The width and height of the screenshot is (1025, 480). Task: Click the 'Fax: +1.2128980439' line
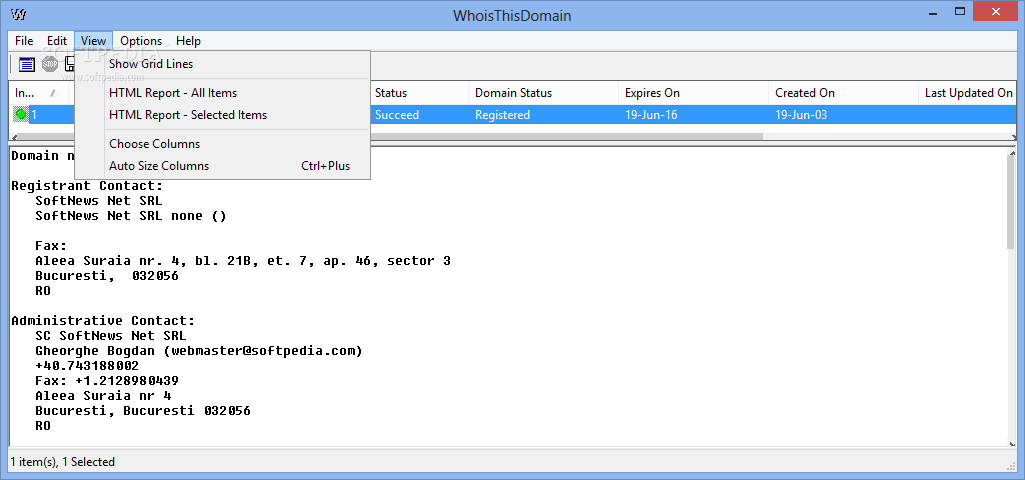107,381
